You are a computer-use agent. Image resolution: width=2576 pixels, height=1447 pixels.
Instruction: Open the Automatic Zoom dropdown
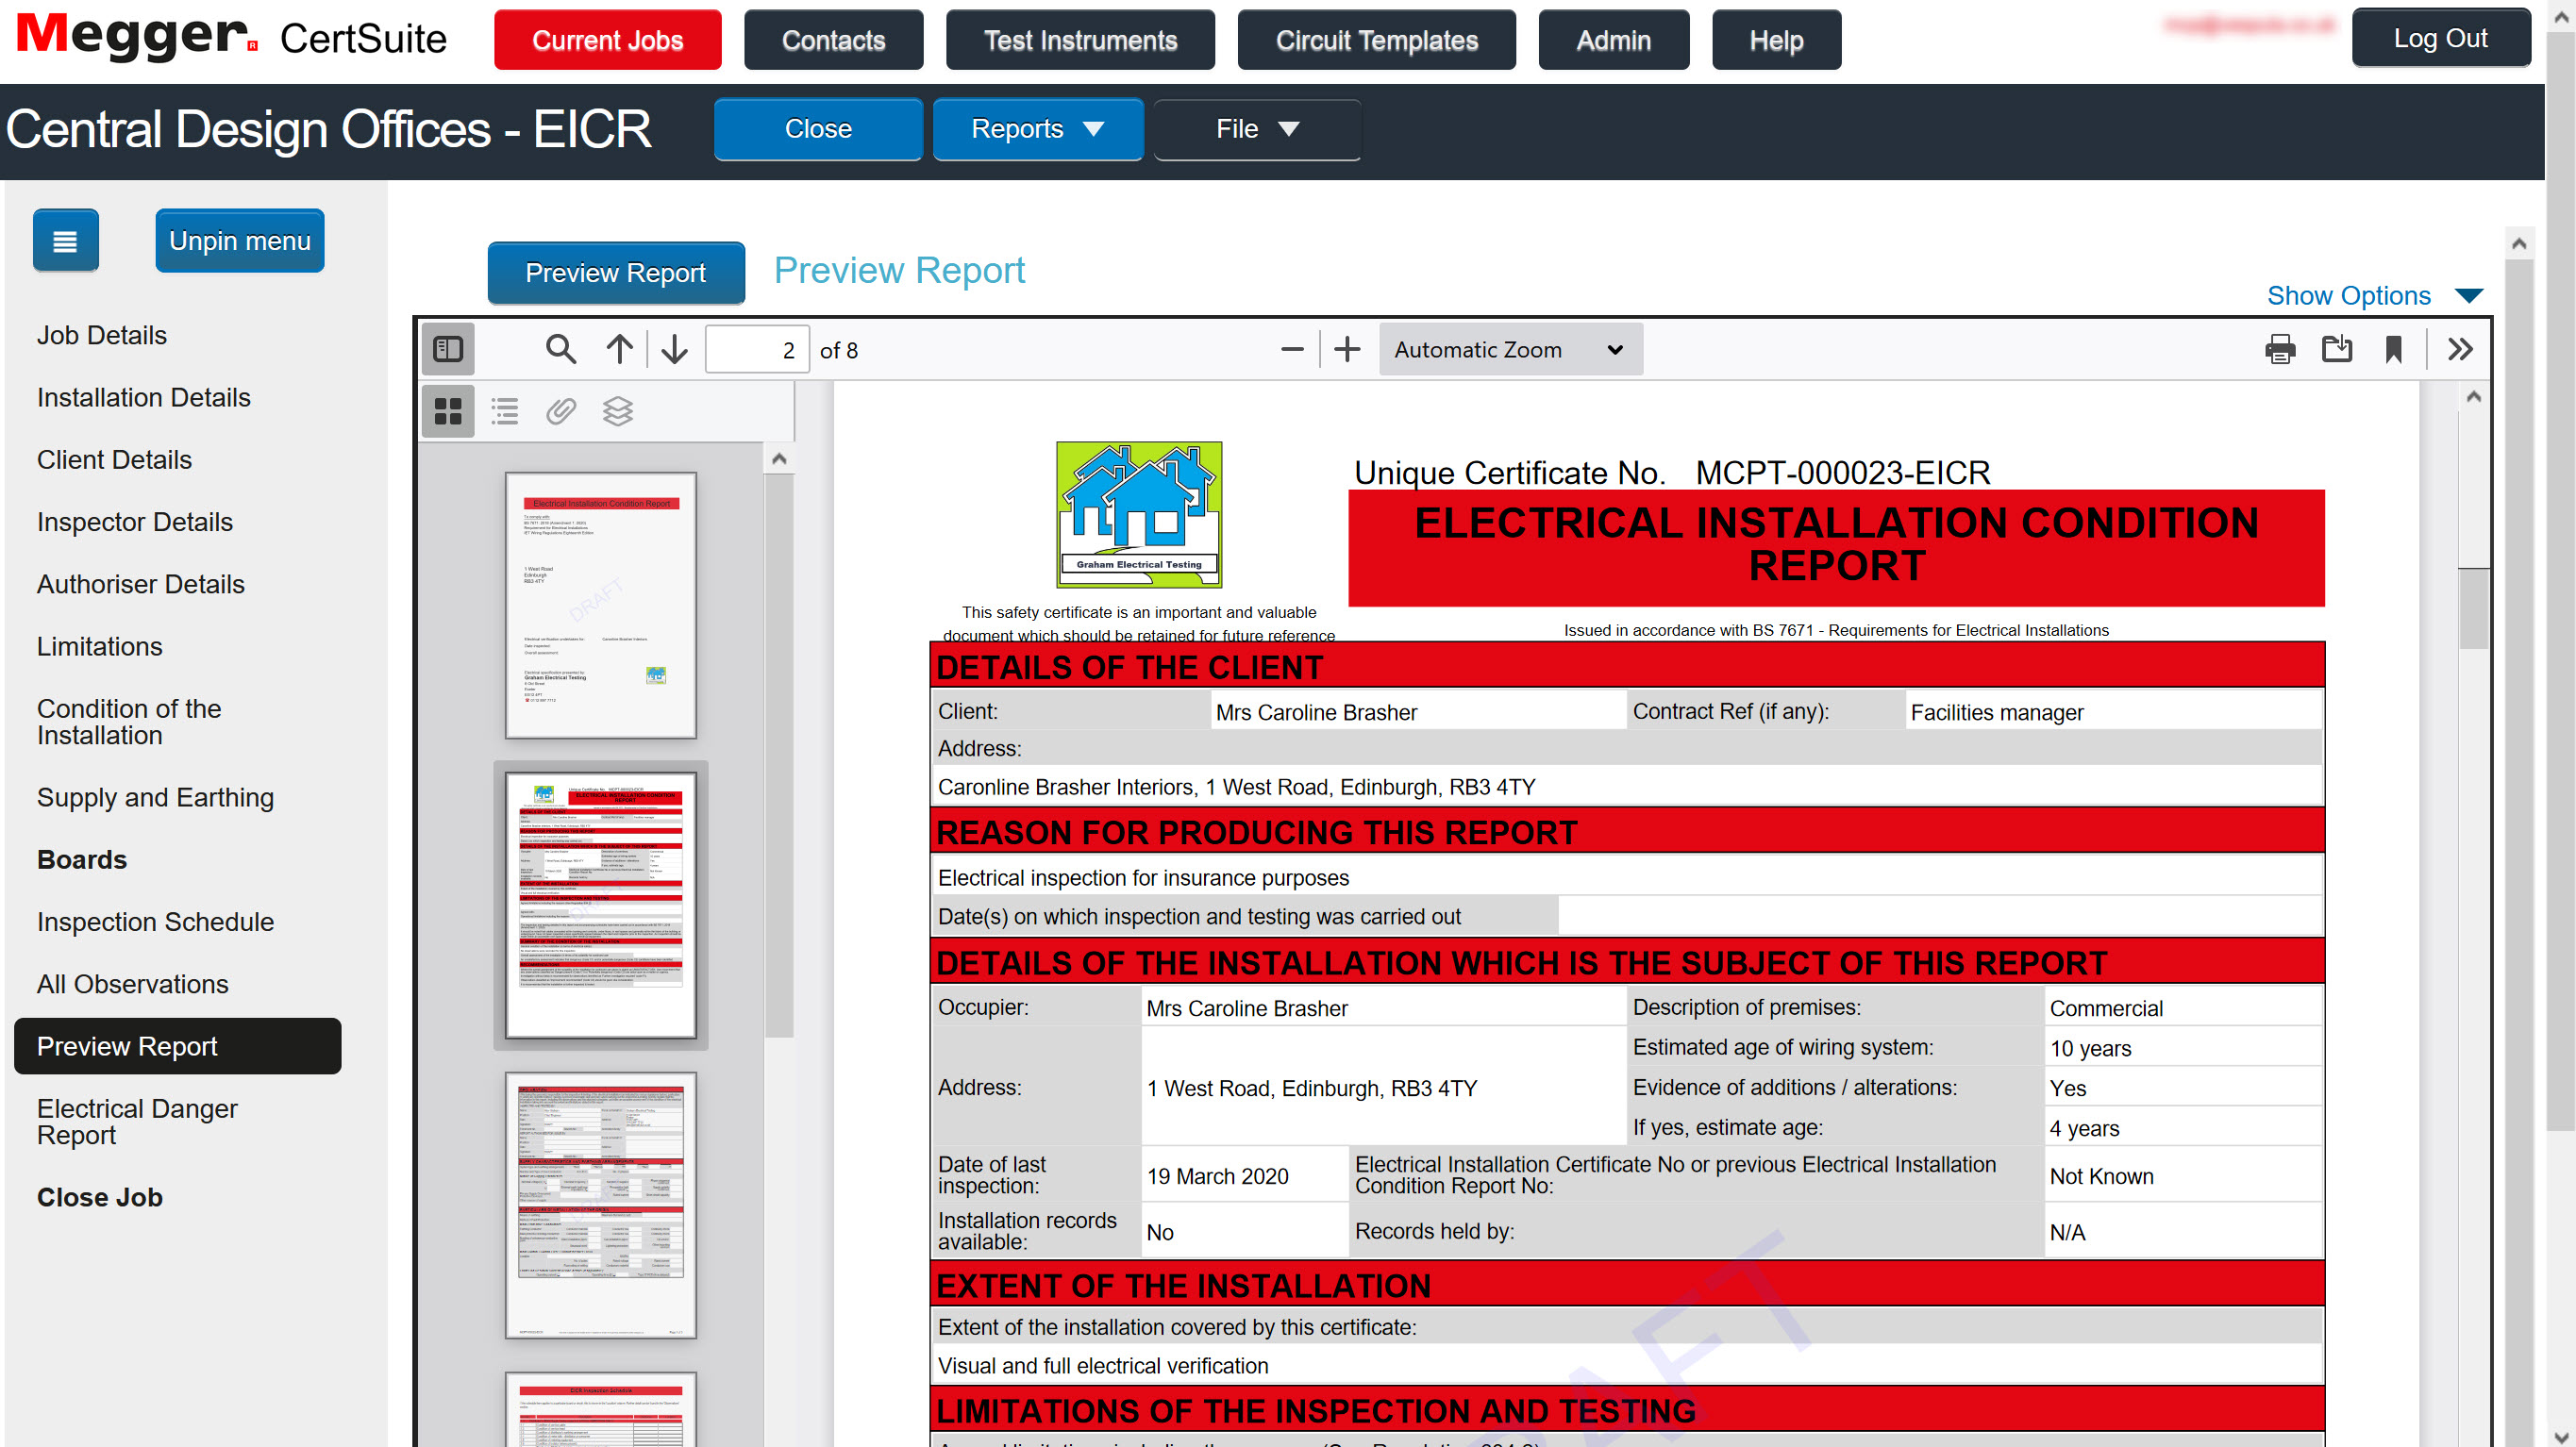(x=1509, y=349)
